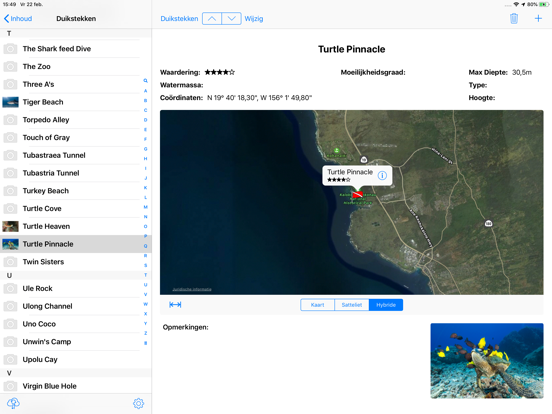552x414 pixels.
Task: Jump to letter A in index bar
Action: [x=145, y=91]
